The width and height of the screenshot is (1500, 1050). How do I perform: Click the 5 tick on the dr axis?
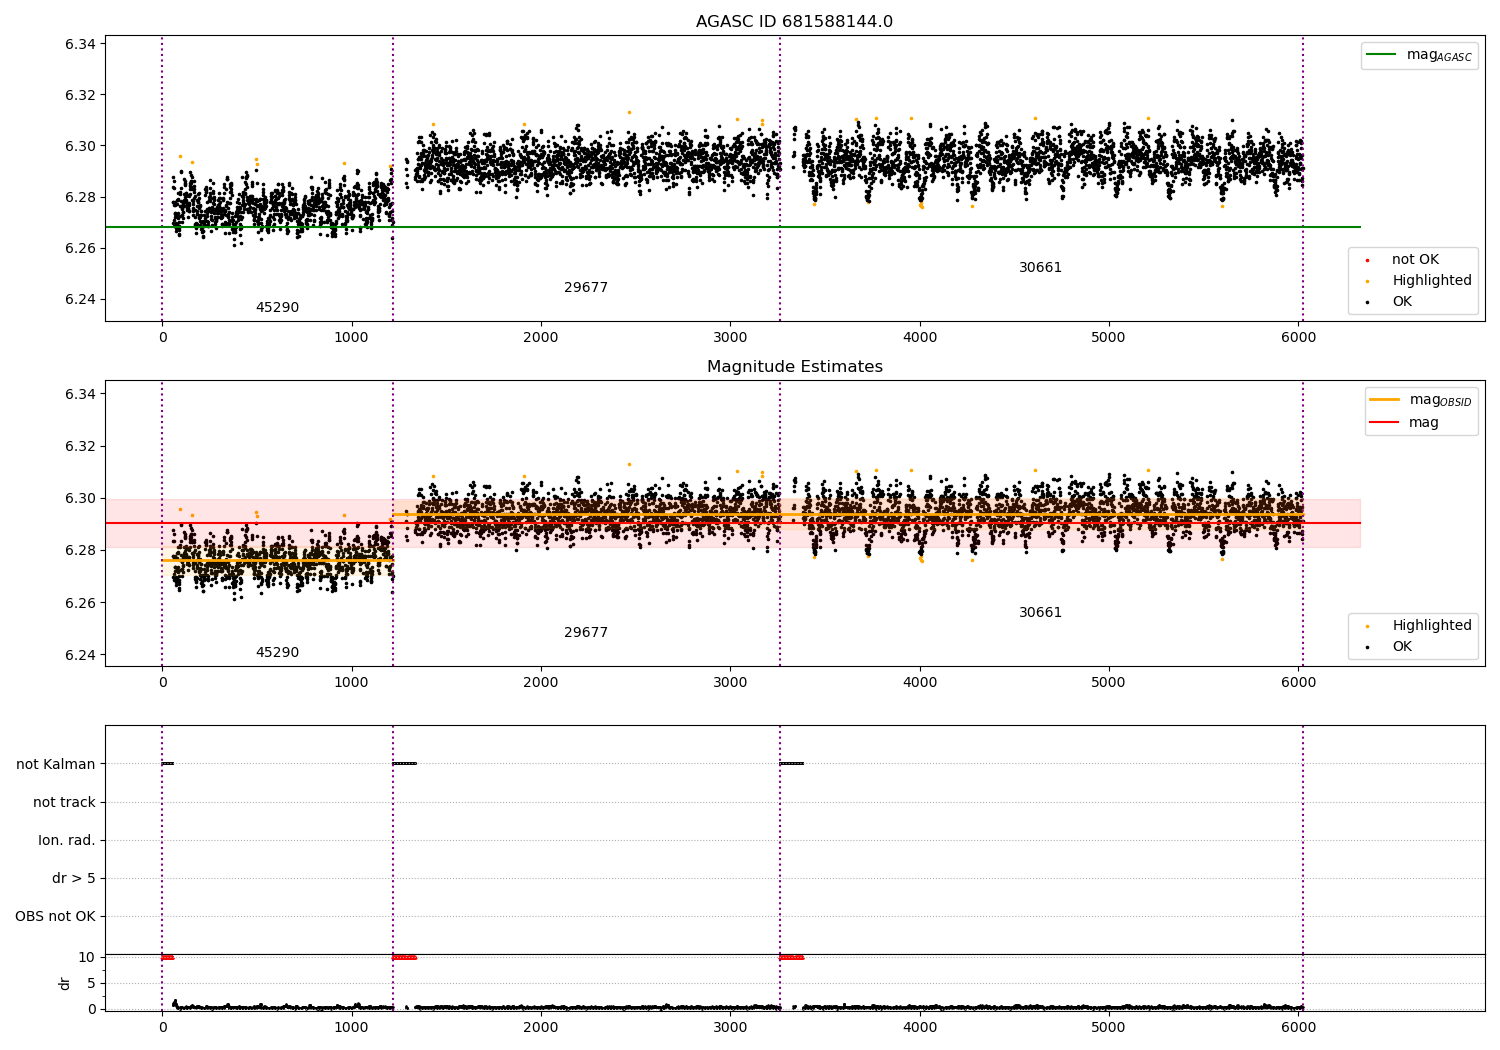point(92,983)
